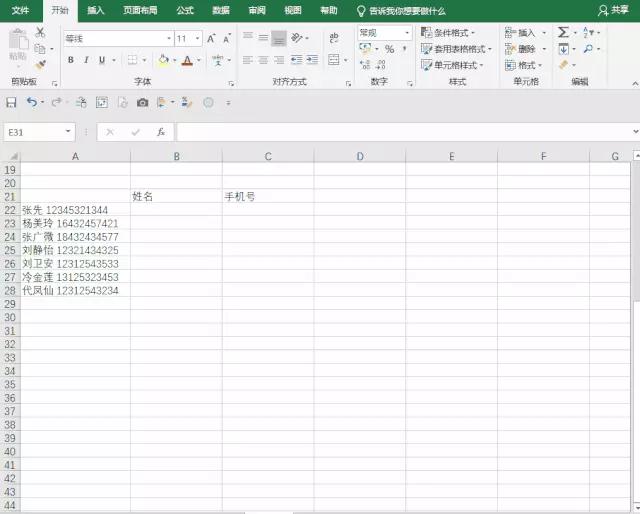Click the Clear eraser icon

click(x=563, y=65)
